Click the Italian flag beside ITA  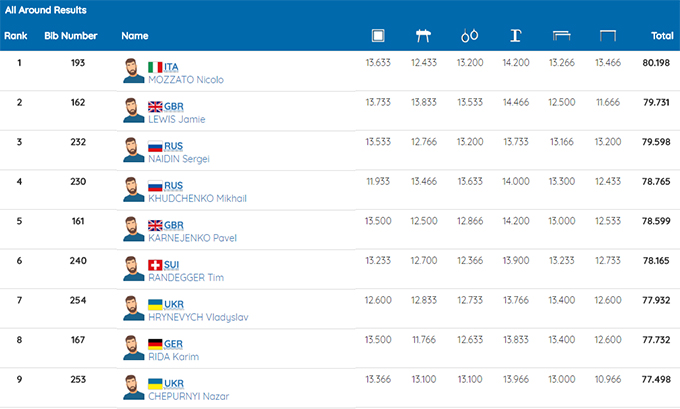click(x=155, y=67)
